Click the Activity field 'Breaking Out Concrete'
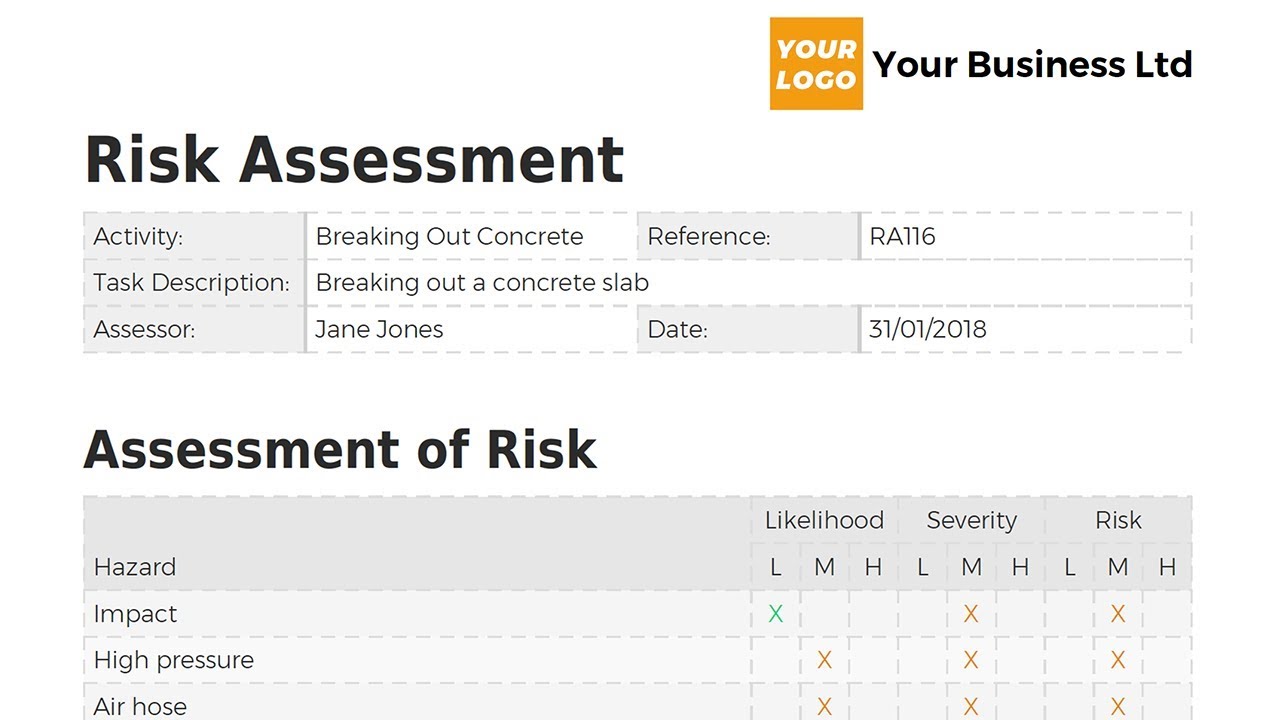This screenshot has width=1280, height=720. tap(449, 237)
